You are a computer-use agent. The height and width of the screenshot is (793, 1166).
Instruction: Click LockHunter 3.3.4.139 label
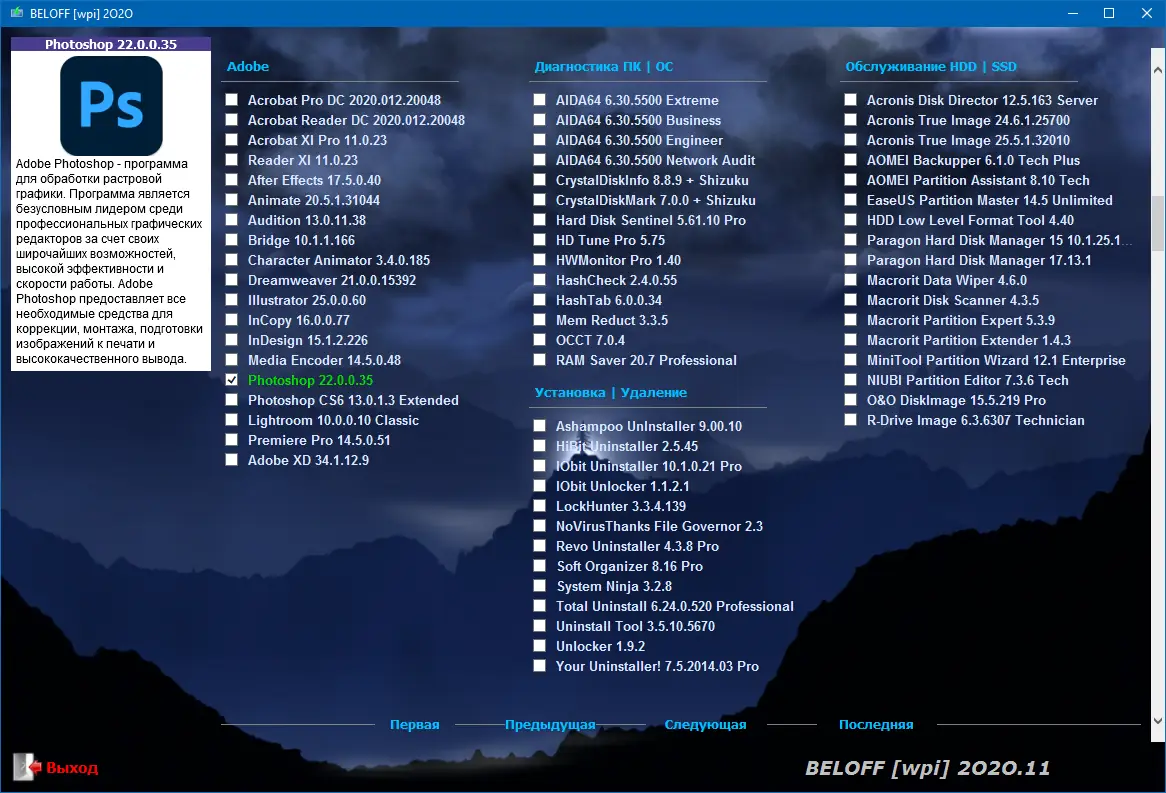tap(621, 507)
